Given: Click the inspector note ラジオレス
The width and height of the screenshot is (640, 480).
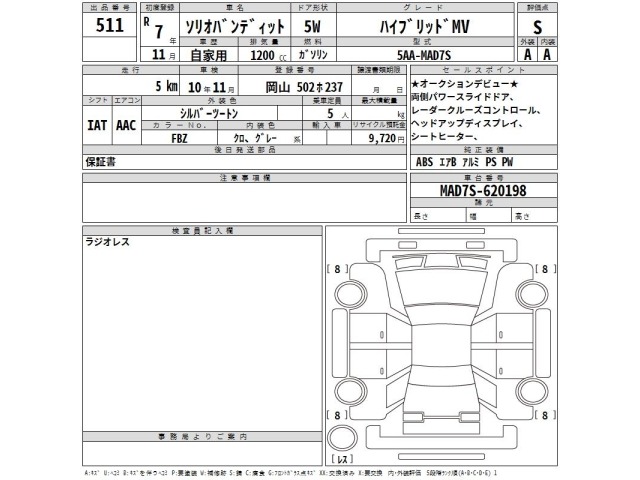Looking at the screenshot, I should click(107, 242).
